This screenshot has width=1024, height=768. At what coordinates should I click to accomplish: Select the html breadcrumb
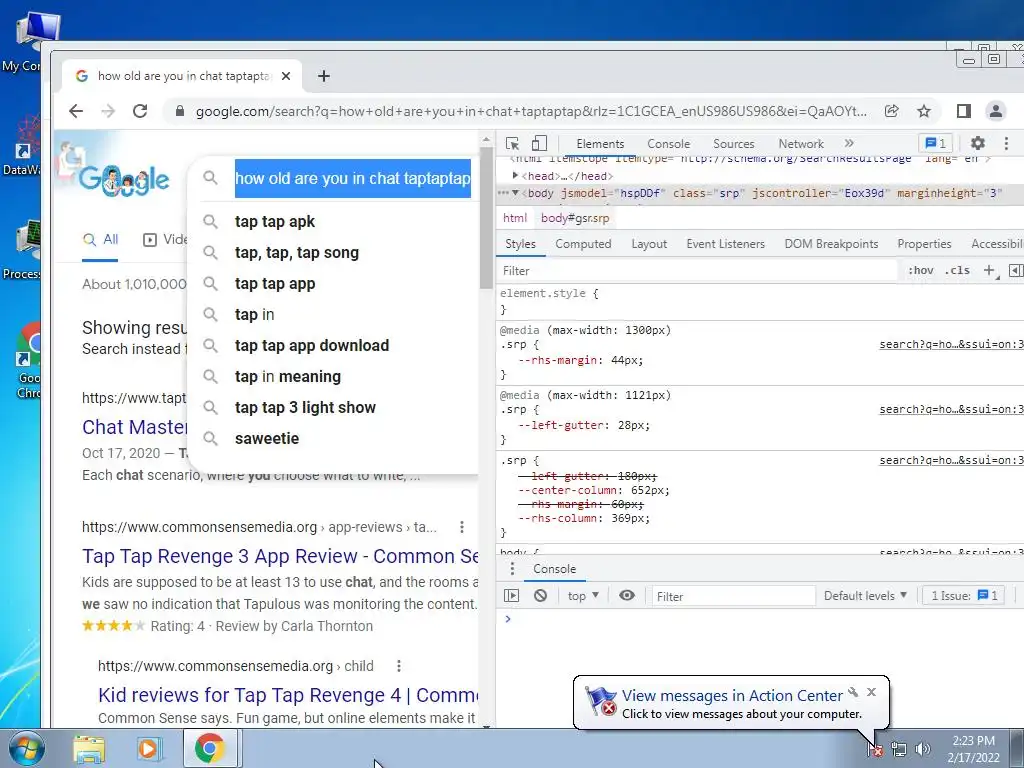(515, 218)
